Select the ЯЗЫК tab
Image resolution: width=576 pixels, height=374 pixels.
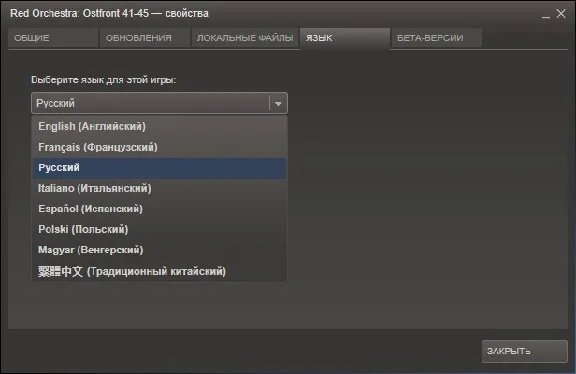pos(345,38)
